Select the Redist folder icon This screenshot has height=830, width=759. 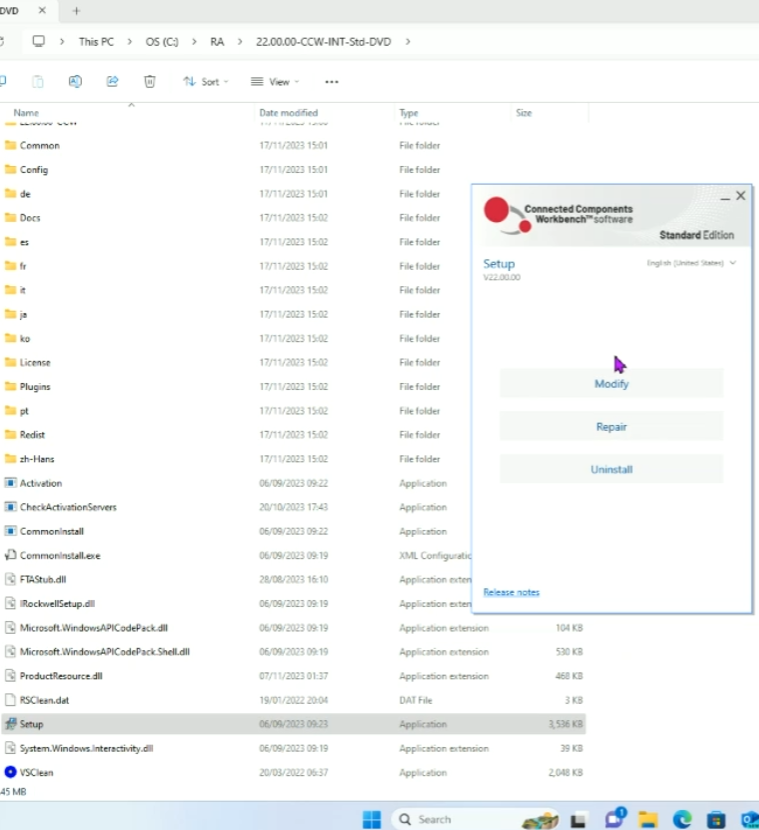10,435
